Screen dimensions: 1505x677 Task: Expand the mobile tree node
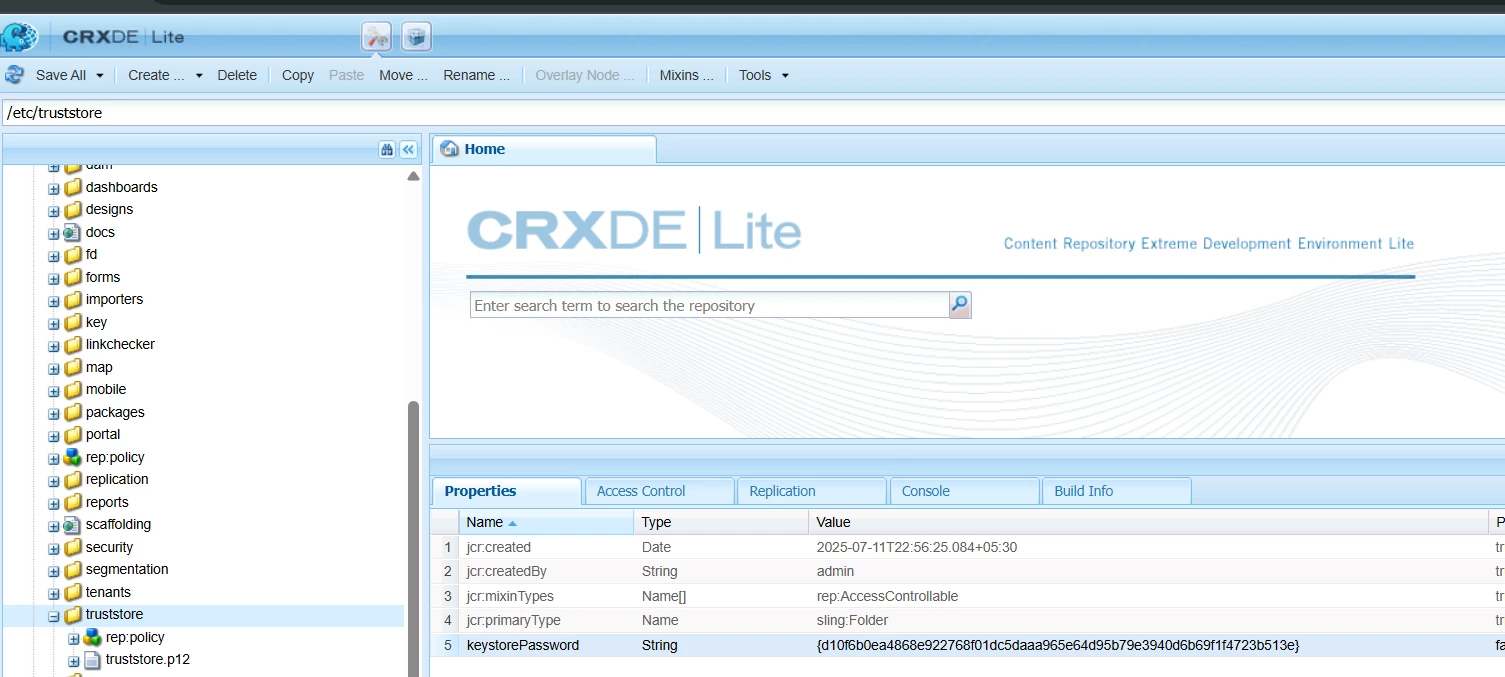coord(54,390)
